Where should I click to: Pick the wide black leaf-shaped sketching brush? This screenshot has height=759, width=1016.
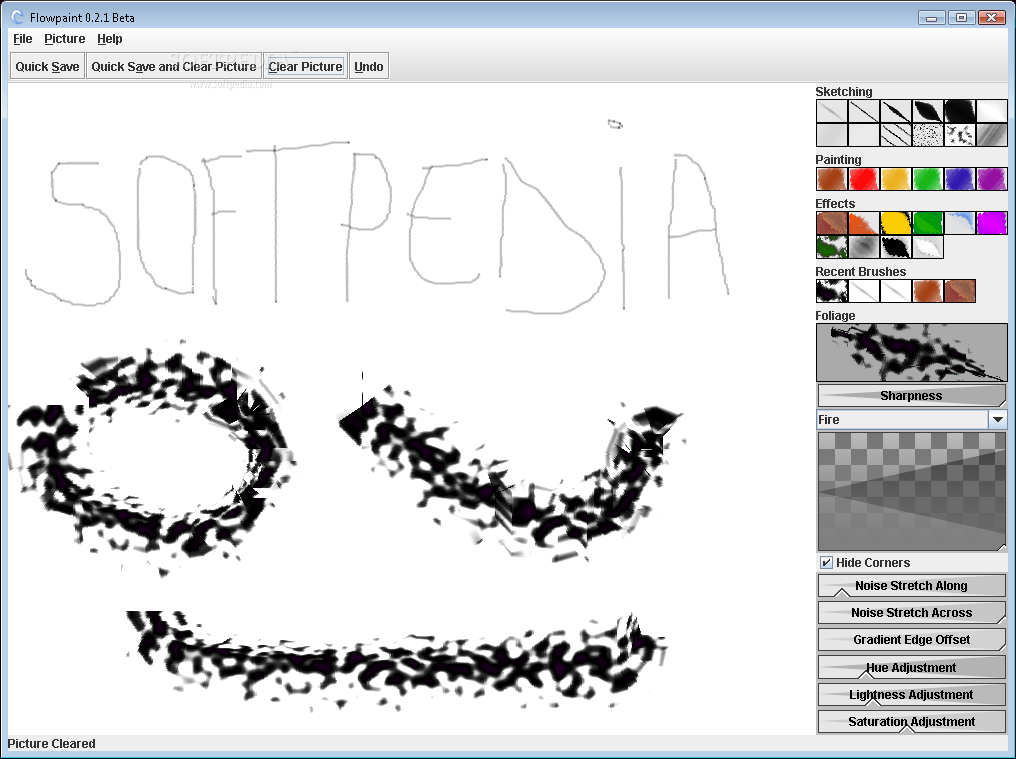(928, 111)
